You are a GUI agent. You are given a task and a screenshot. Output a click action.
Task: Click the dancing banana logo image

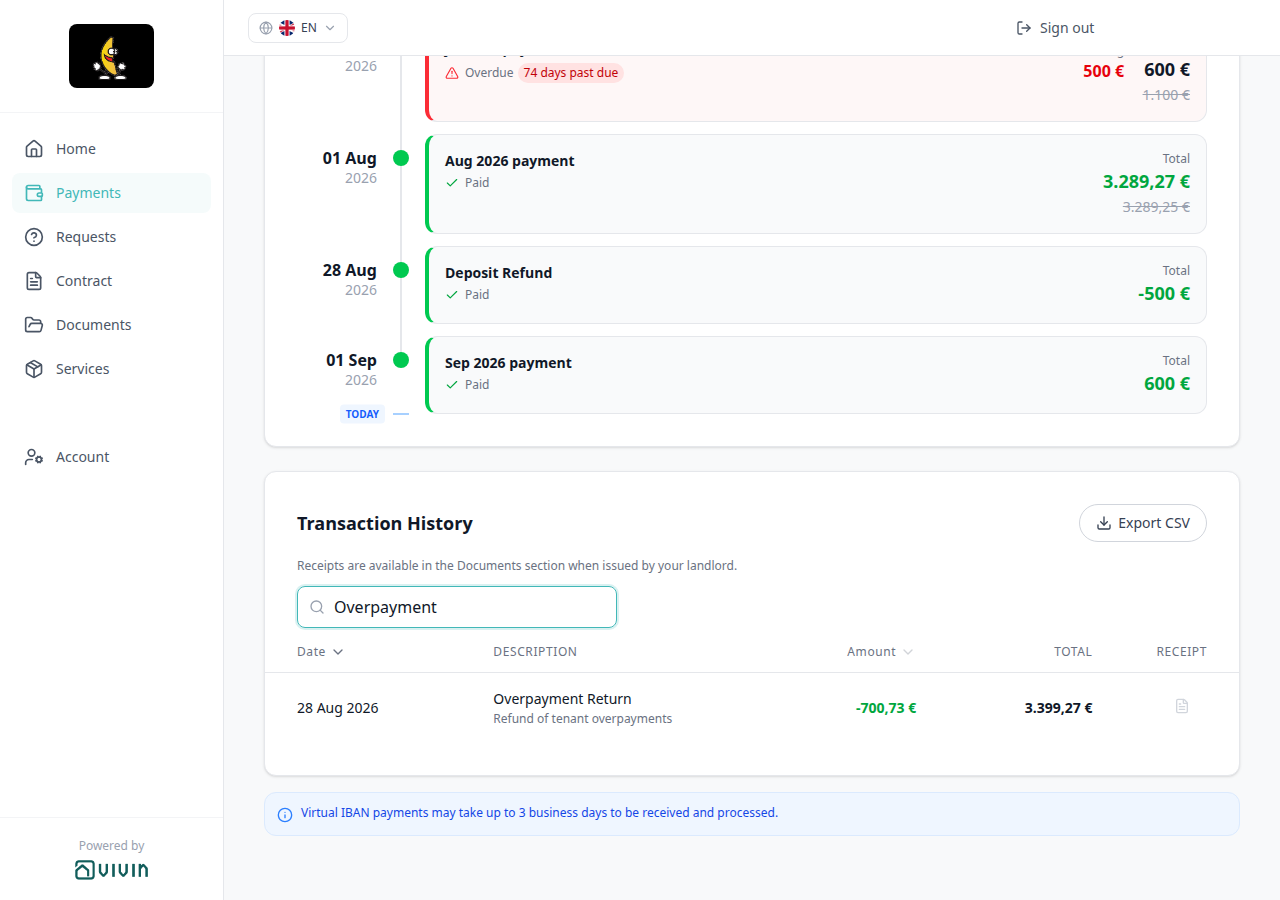click(x=111, y=56)
